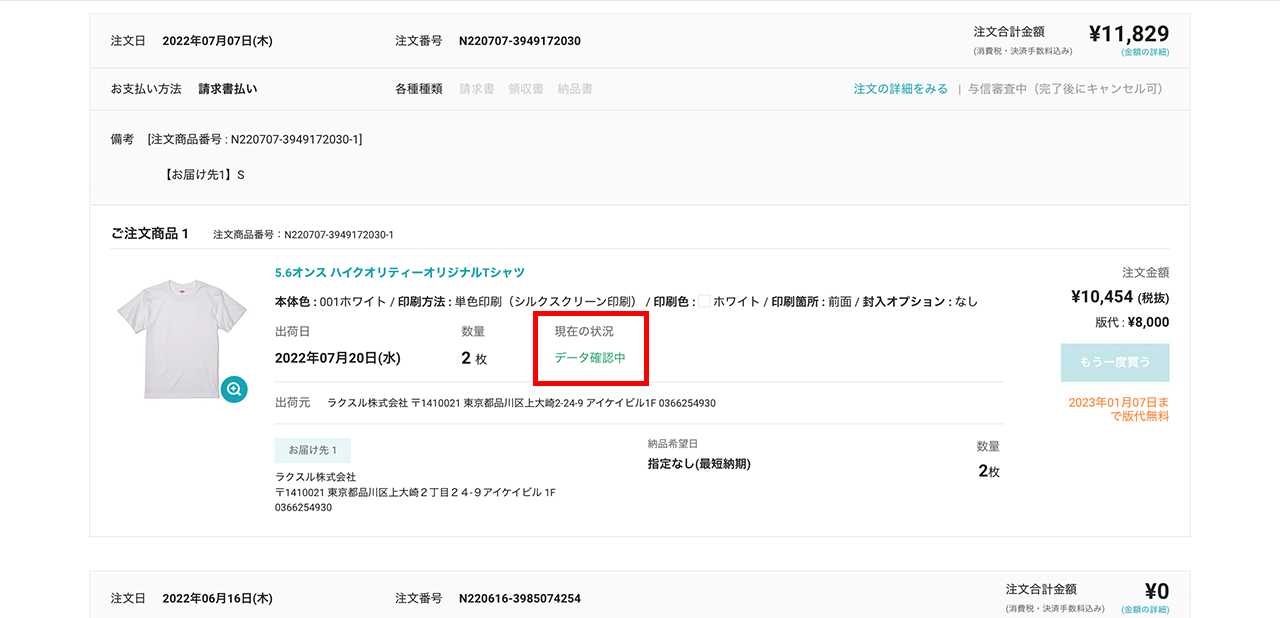Click 注文の詳細をみる link
The width and height of the screenshot is (1280, 618).
point(900,89)
